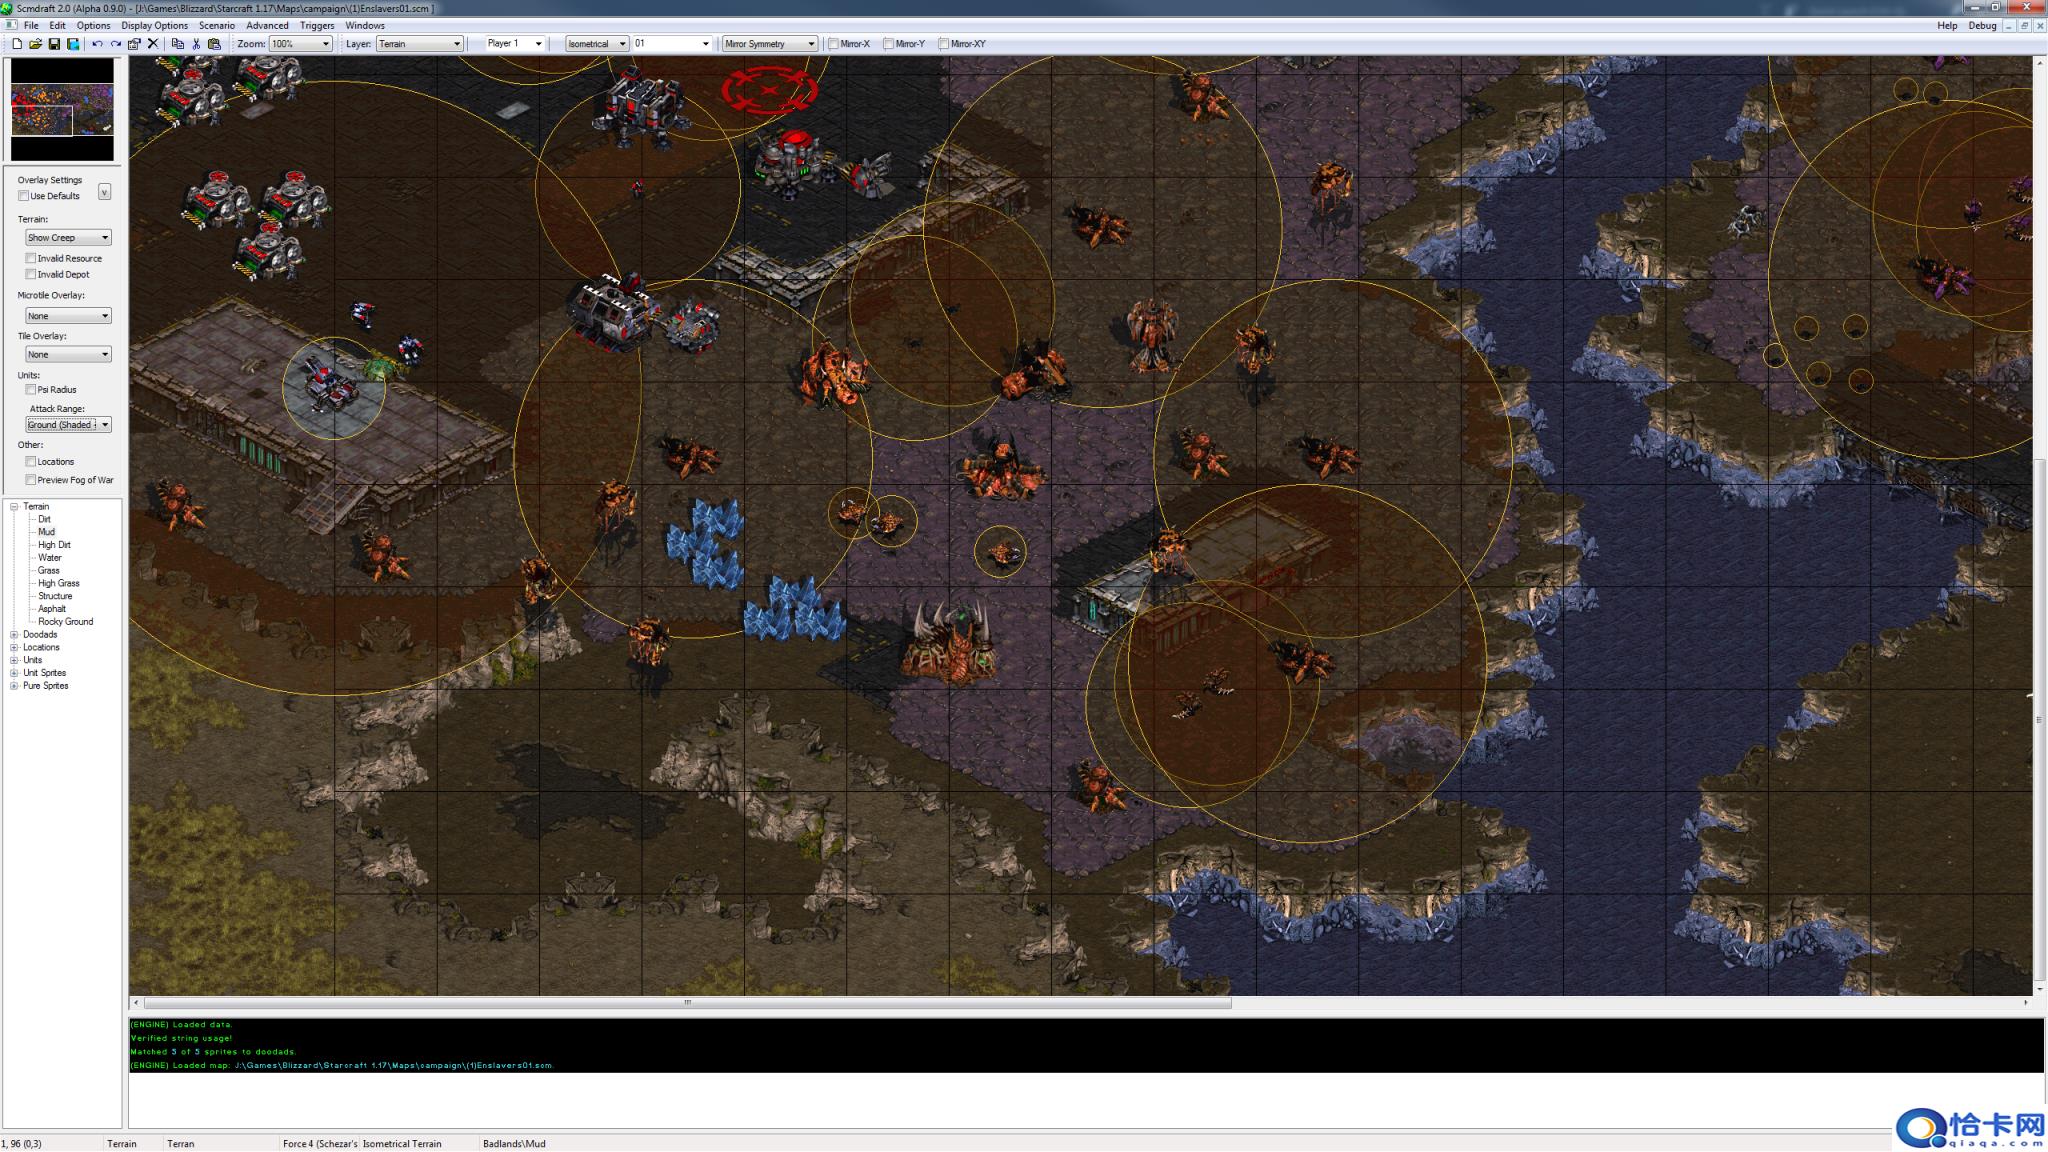This screenshot has height=1152, width=2048.
Task: Expand the Unit Sprites tree node
Action: point(14,673)
